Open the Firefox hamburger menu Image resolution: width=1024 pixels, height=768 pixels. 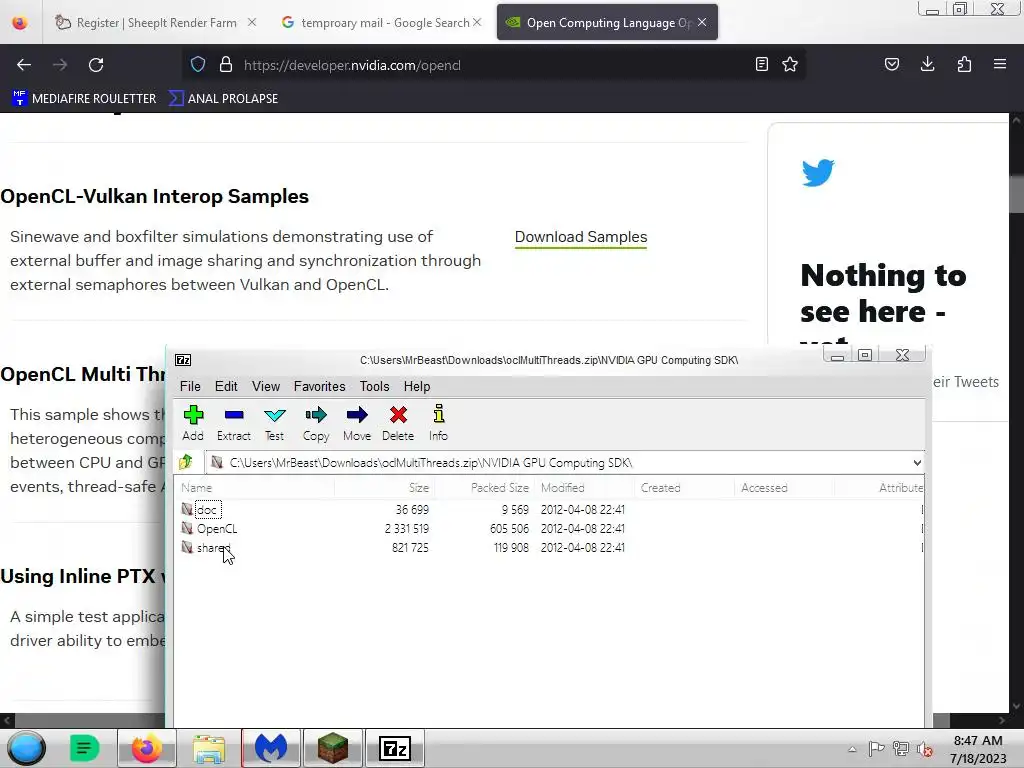1000,64
